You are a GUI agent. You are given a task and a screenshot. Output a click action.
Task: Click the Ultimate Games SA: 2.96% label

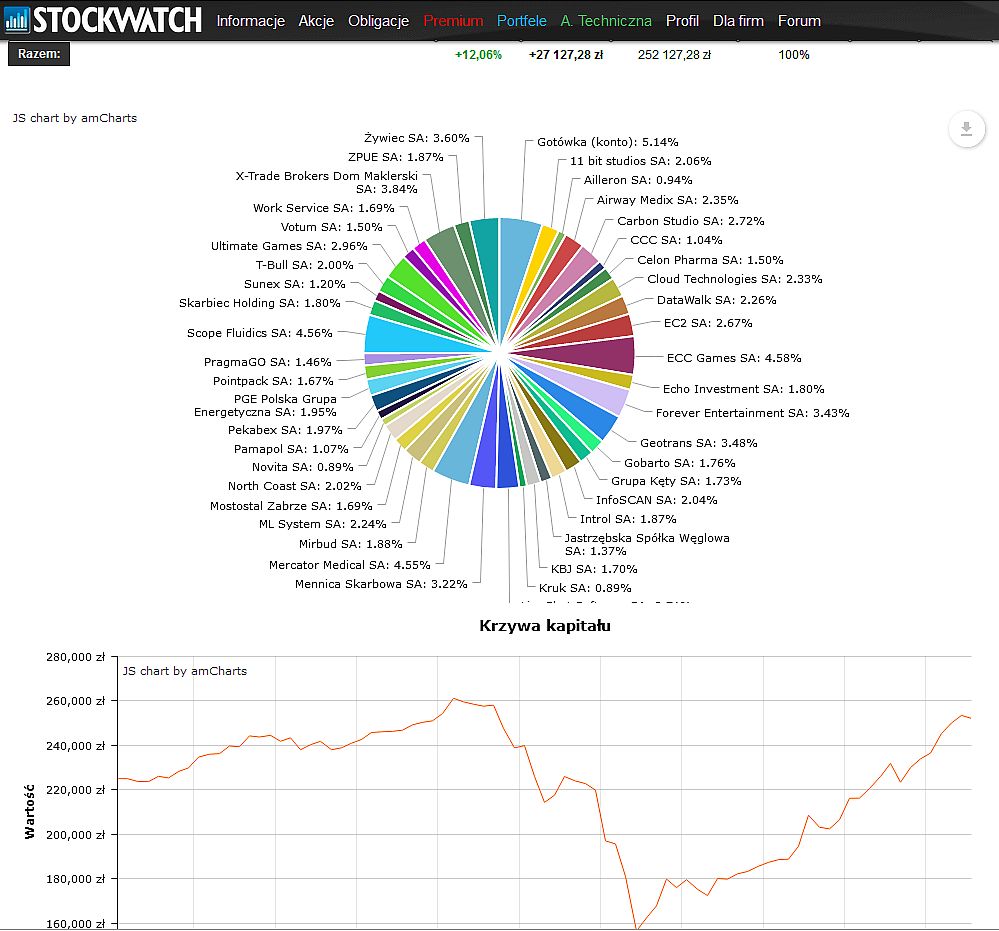click(x=289, y=246)
